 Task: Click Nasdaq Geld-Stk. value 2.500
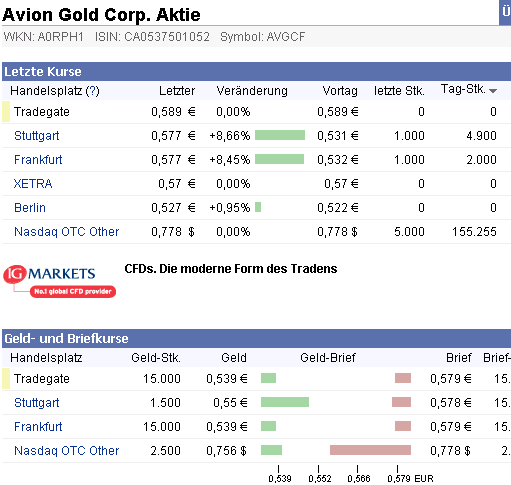[x=165, y=451]
